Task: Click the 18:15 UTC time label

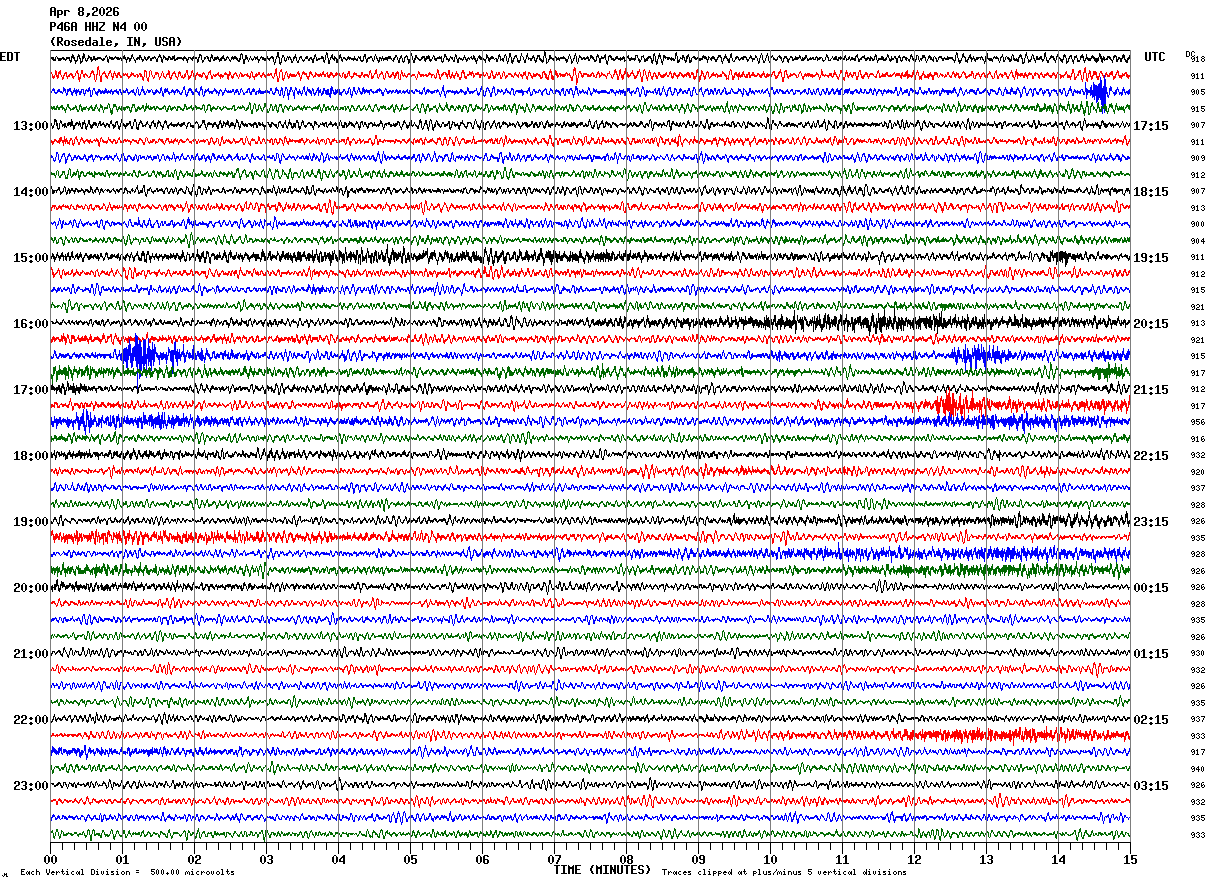Action: click(x=1151, y=192)
